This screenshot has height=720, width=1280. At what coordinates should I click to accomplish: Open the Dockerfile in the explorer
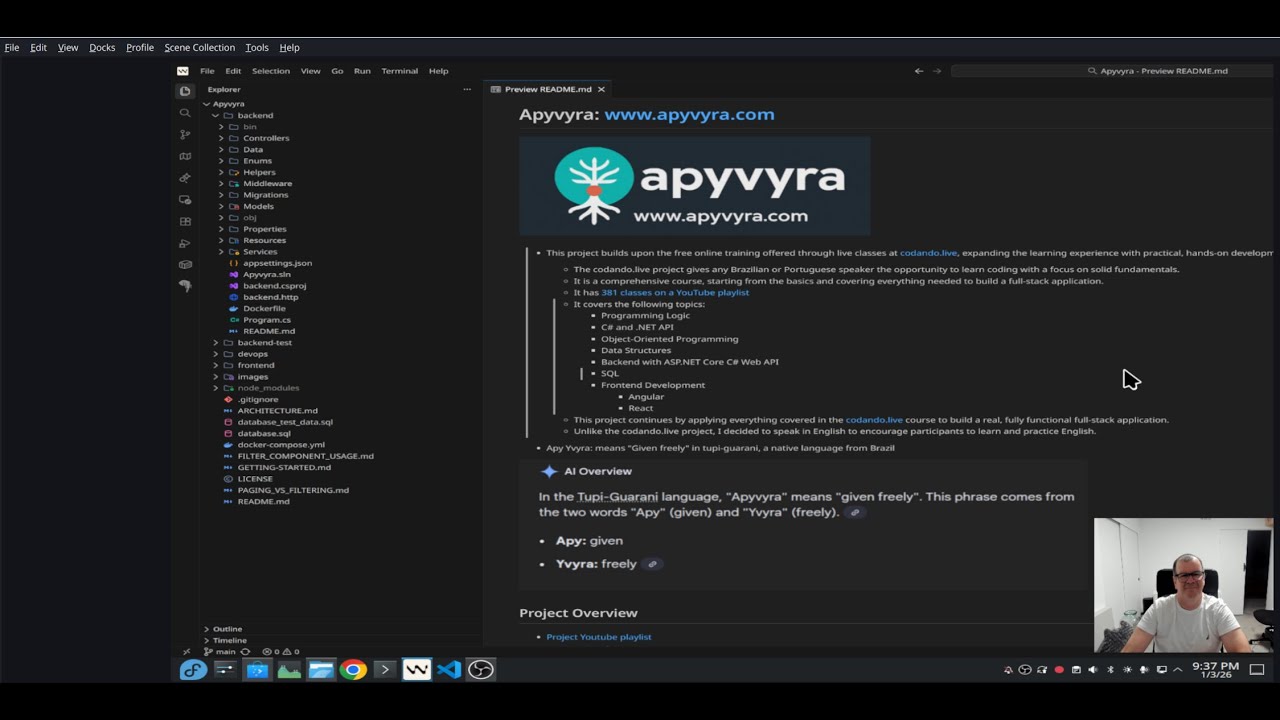coord(264,309)
